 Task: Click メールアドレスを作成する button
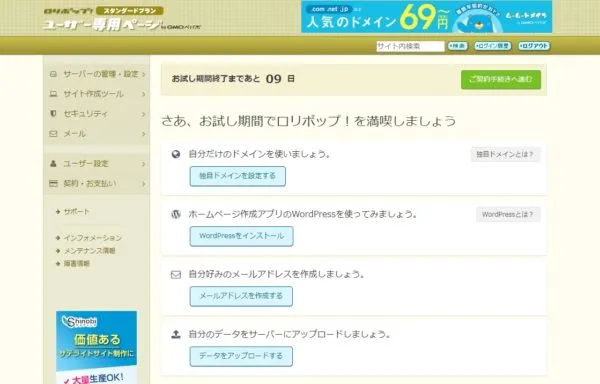point(241,296)
